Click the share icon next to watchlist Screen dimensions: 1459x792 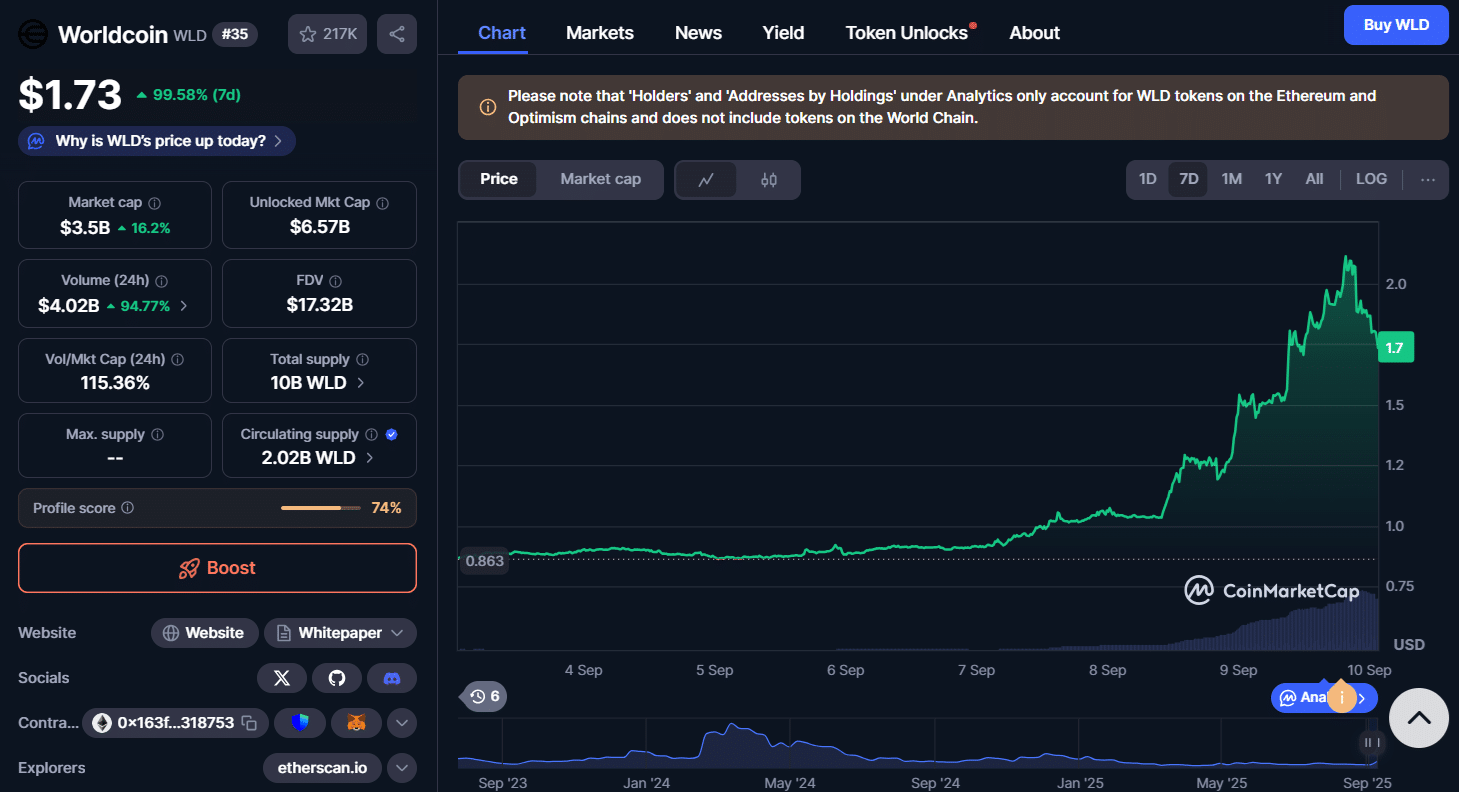point(397,34)
